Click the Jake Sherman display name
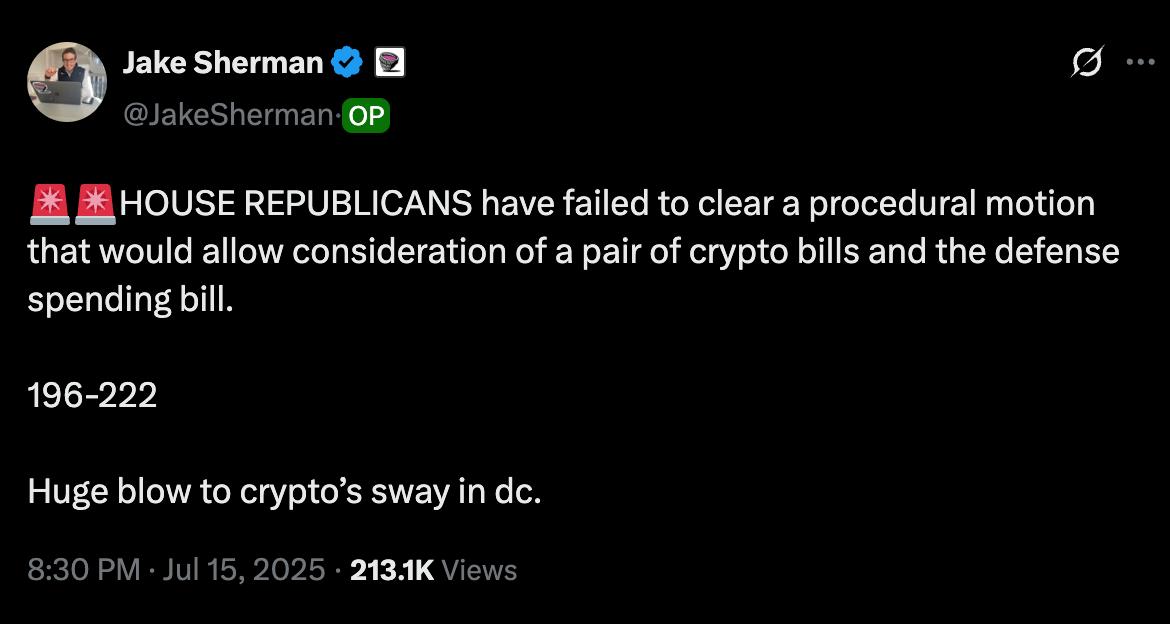 (222, 63)
